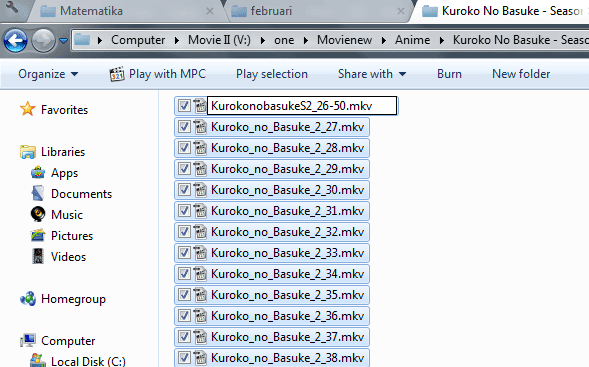The image size is (589, 367).
Task: Open the Organize dropdown menu
Action: (48, 74)
